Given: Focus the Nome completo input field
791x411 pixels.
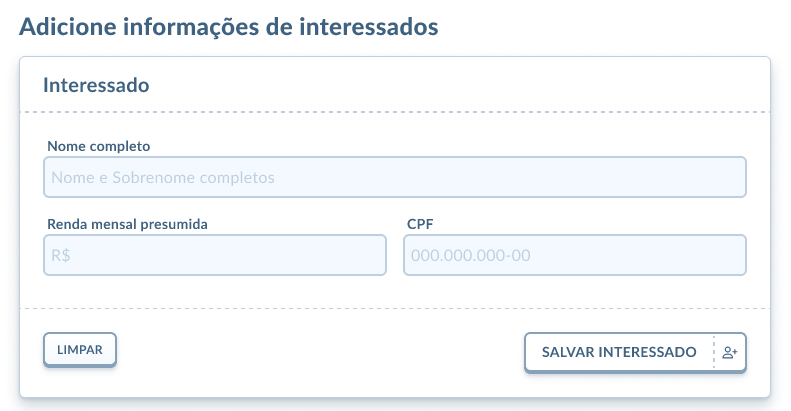Looking at the screenshot, I should pyautogui.click(x=395, y=177).
